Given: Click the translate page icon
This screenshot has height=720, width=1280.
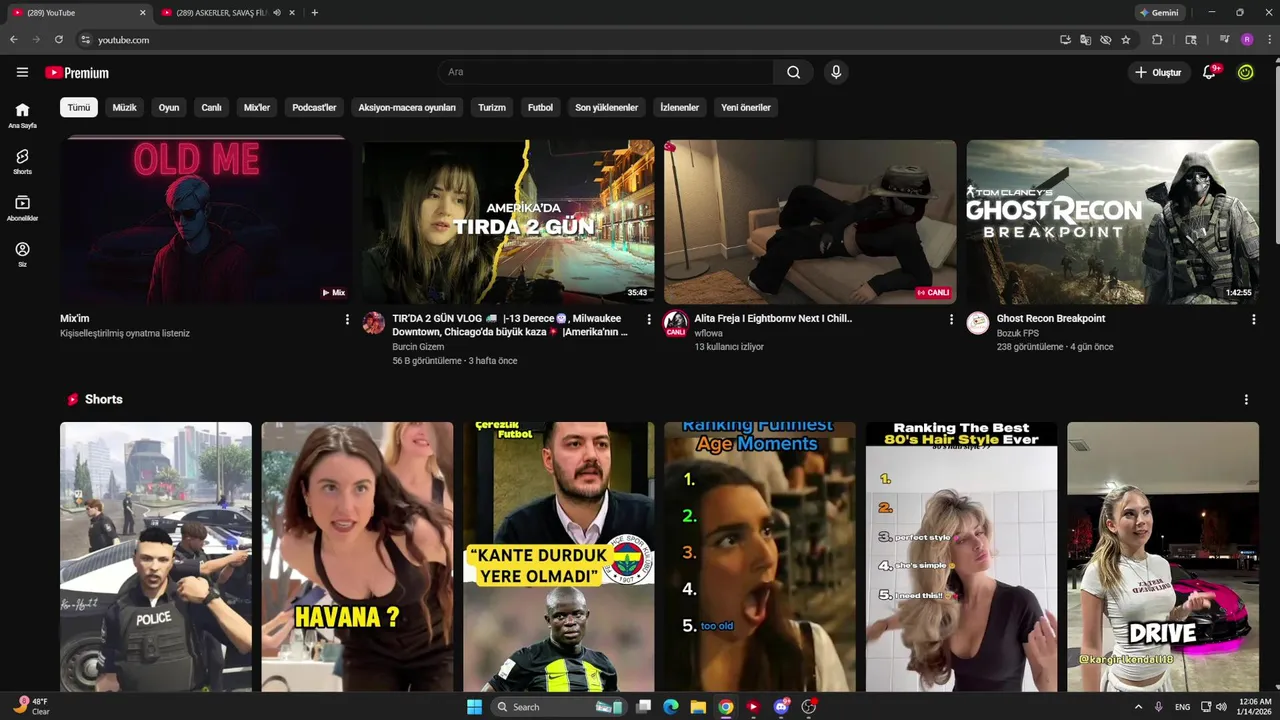Looking at the screenshot, I should [x=1085, y=40].
